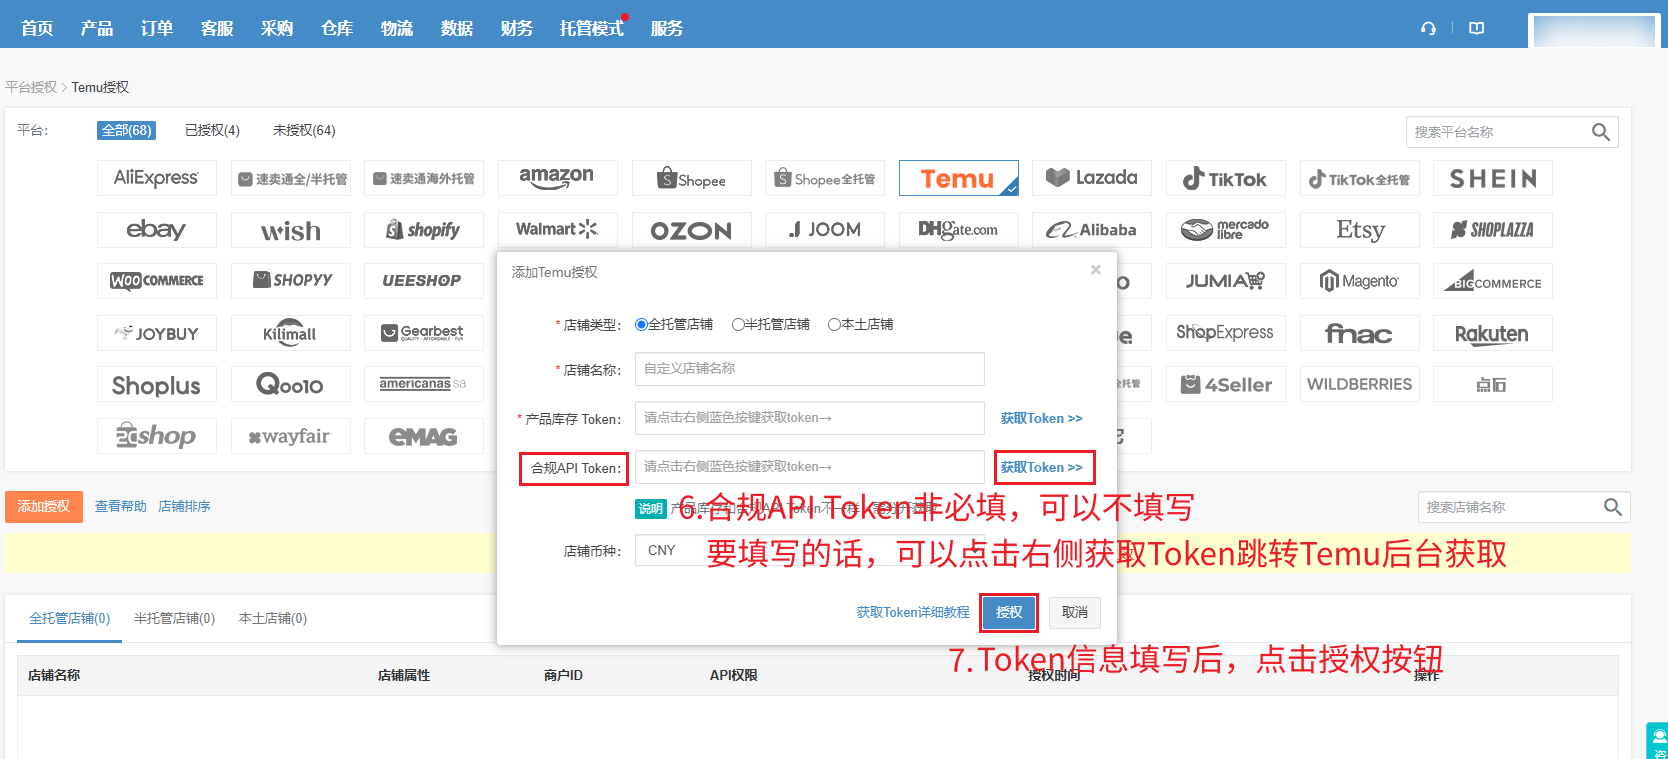Screen dimensions: 1668x759
Task: Open the 店铺排序 link
Action: [184, 506]
